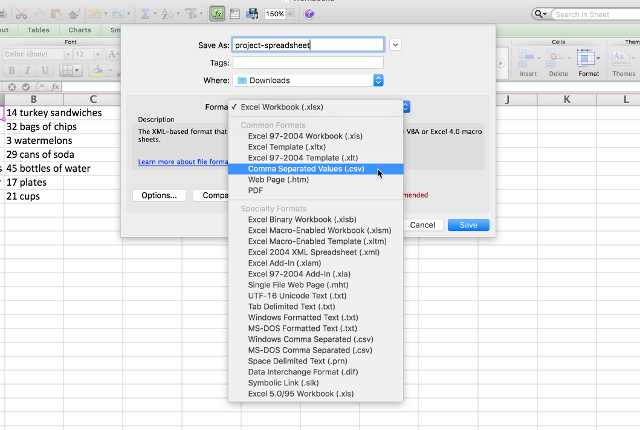Choose Web Page (.htm) format
This screenshot has width=640, height=430.
pos(316,180)
